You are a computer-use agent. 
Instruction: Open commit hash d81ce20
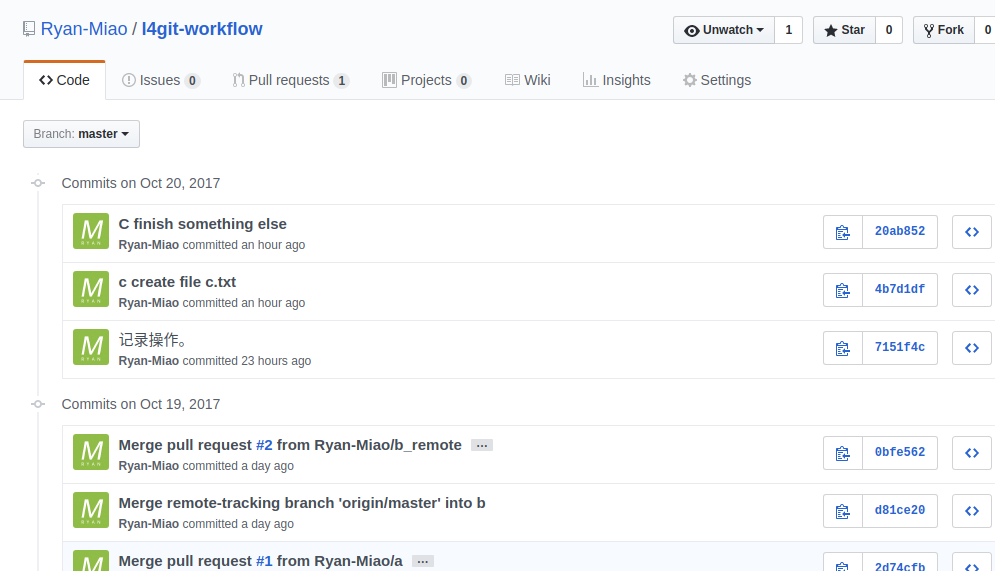[900, 511]
